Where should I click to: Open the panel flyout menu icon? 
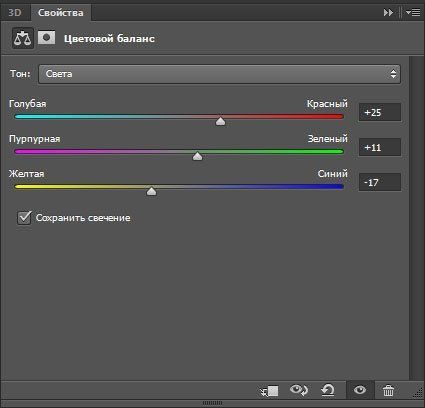413,13
